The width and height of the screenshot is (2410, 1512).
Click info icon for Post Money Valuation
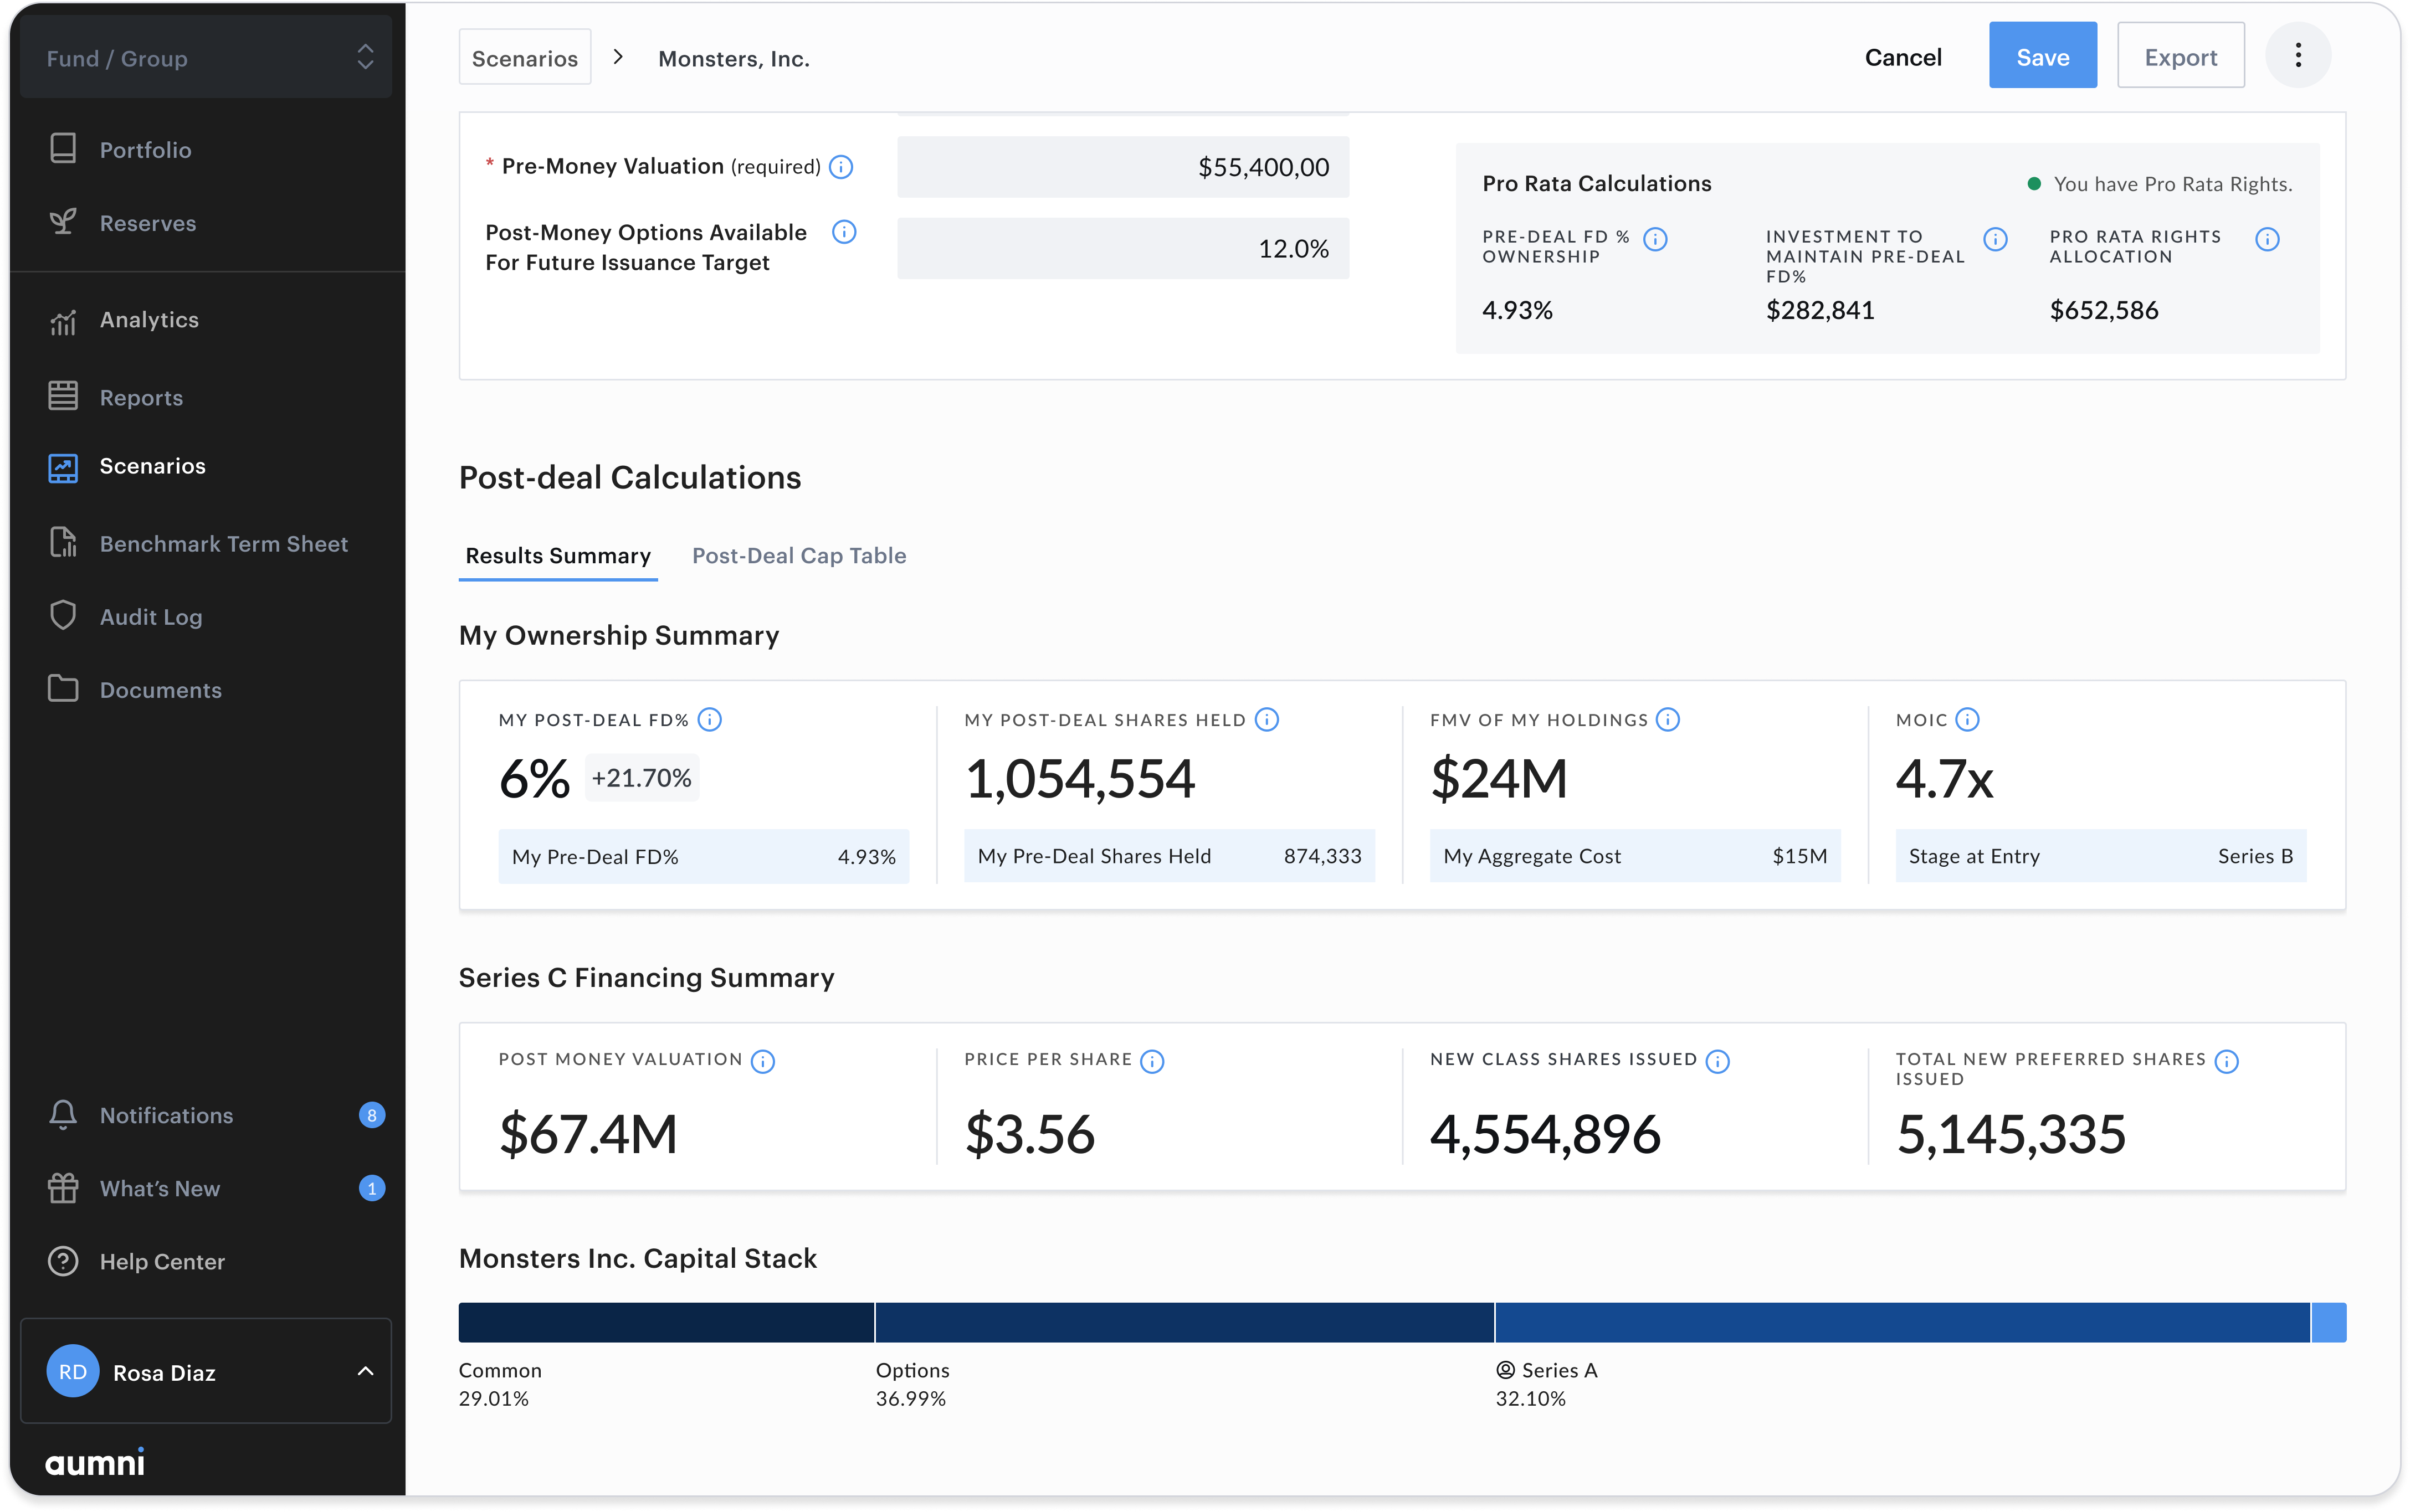pos(762,1061)
